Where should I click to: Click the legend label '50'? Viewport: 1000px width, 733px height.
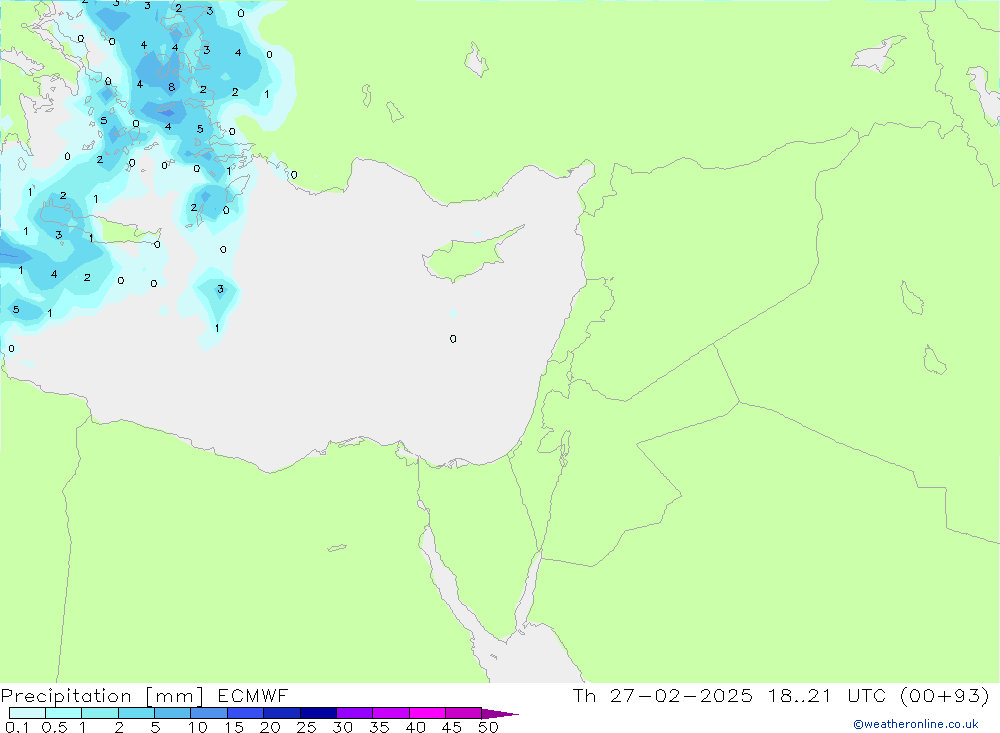[x=489, y=727]
